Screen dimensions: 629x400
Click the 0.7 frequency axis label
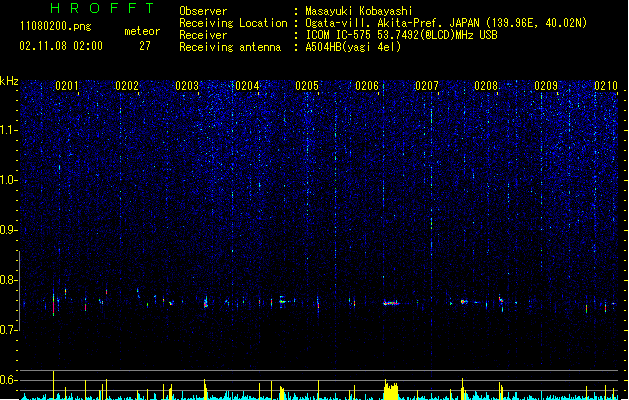tap(8, 330)
